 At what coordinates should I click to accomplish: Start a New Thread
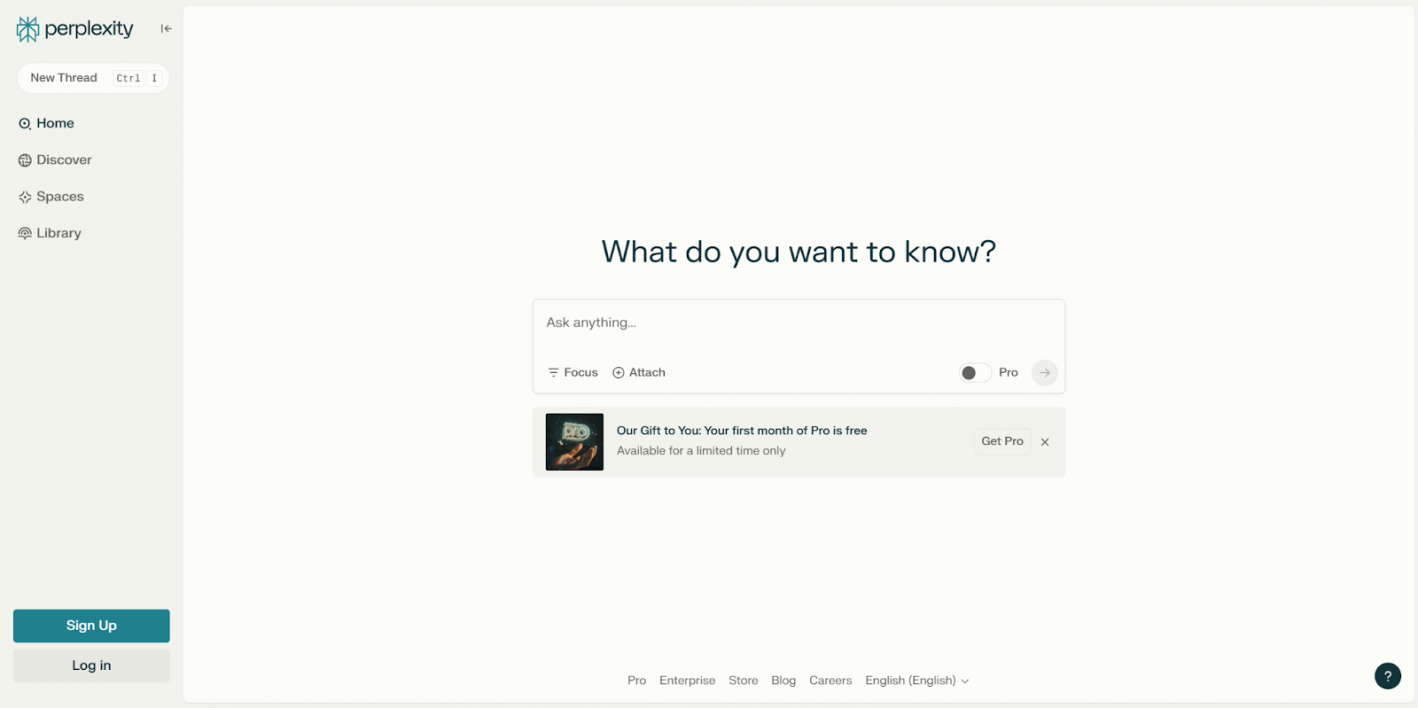[x=93, y=78]
